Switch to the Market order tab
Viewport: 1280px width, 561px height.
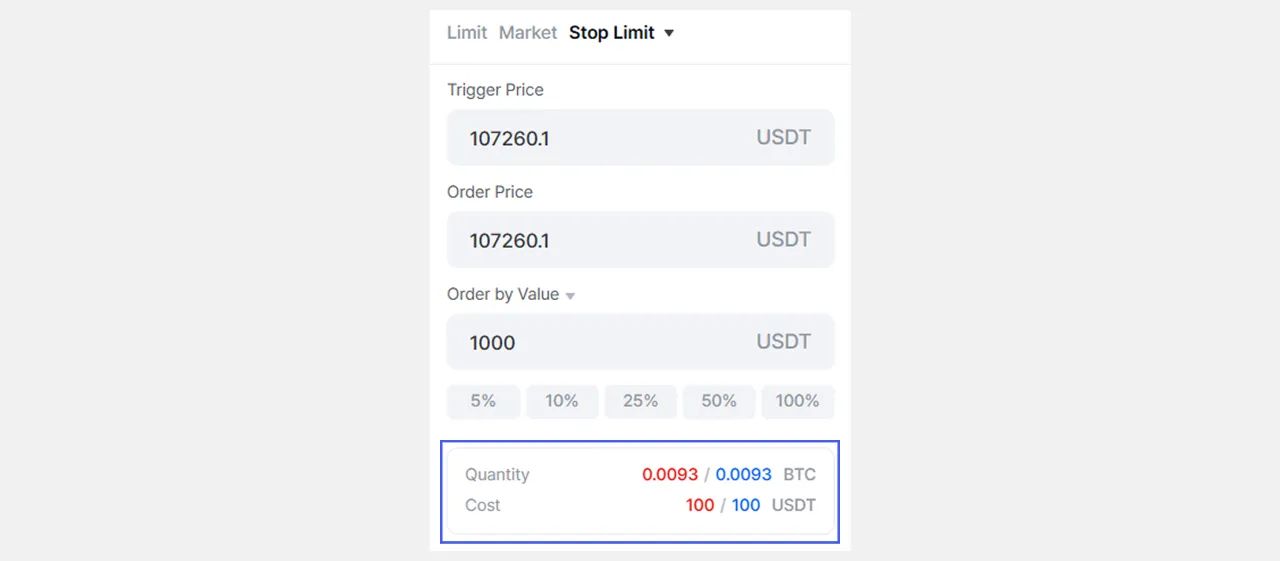coord(527,33)
